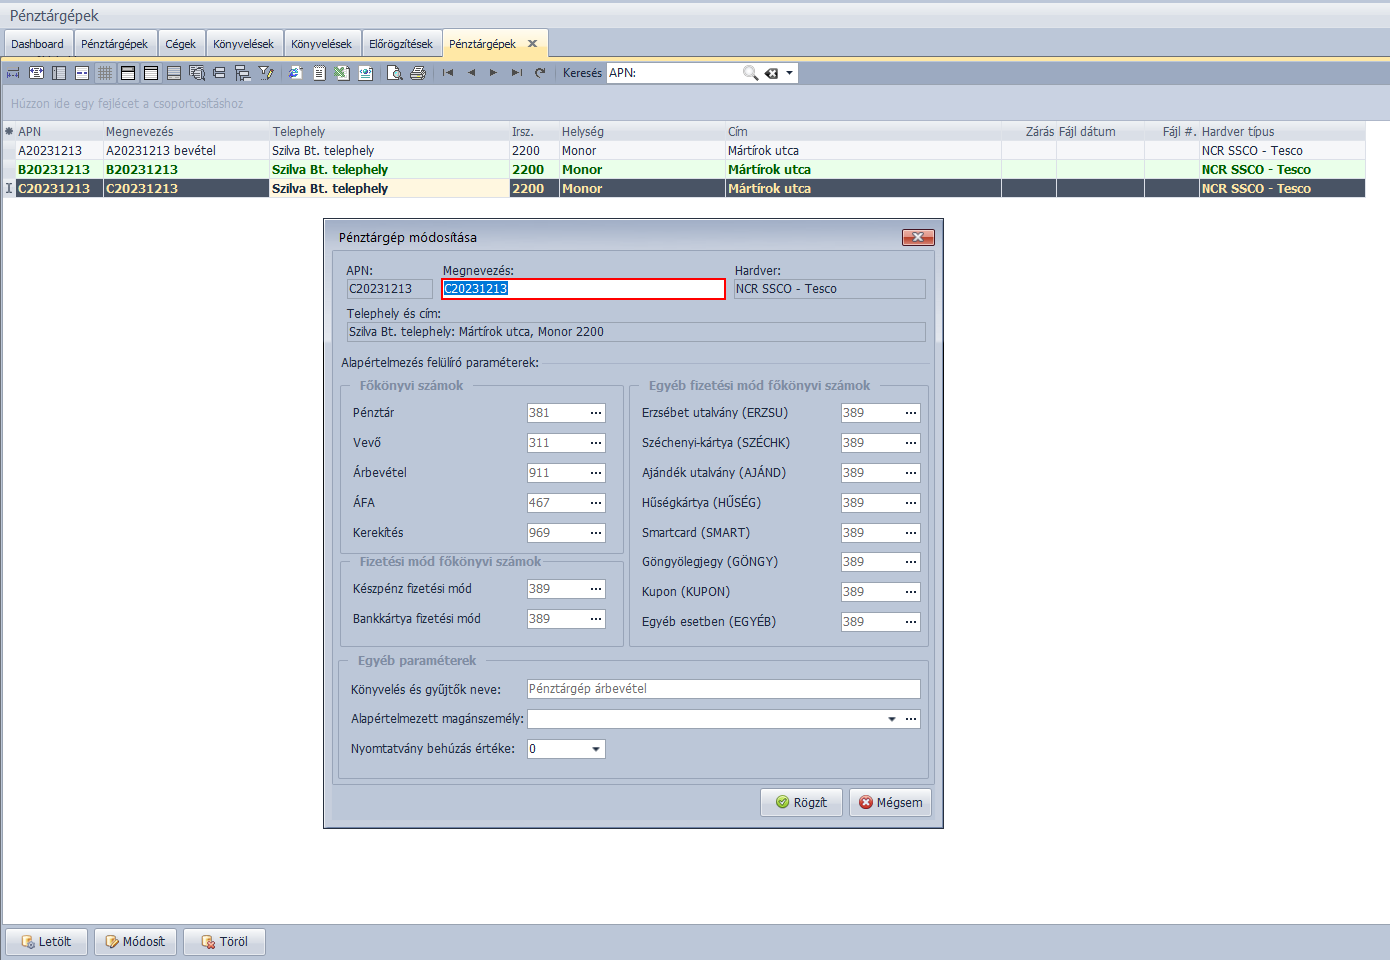Open the Keresés search field dropdown arrow

click(789, 73)
